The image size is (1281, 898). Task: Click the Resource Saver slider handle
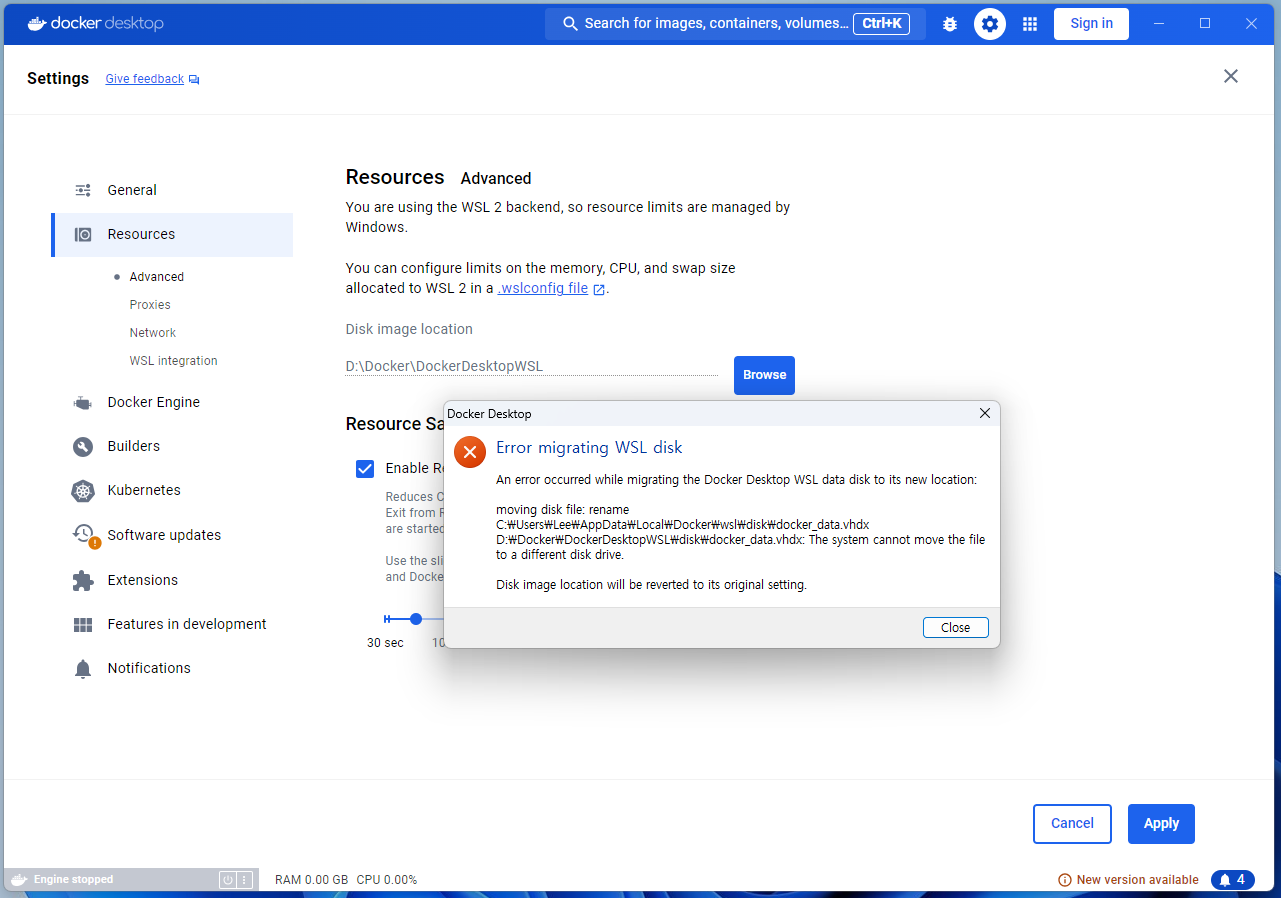coord(416,619)
